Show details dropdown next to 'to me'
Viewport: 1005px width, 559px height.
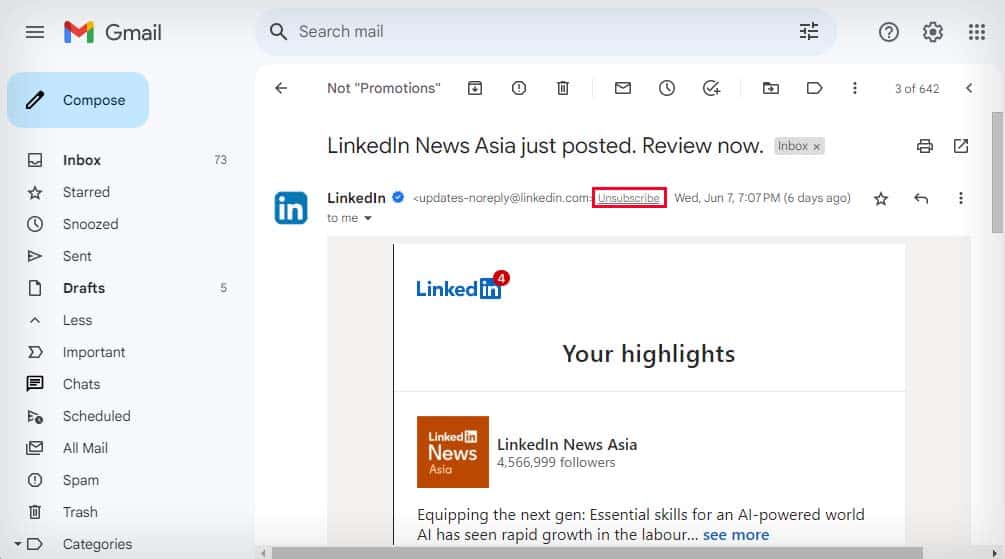point(368,218)
